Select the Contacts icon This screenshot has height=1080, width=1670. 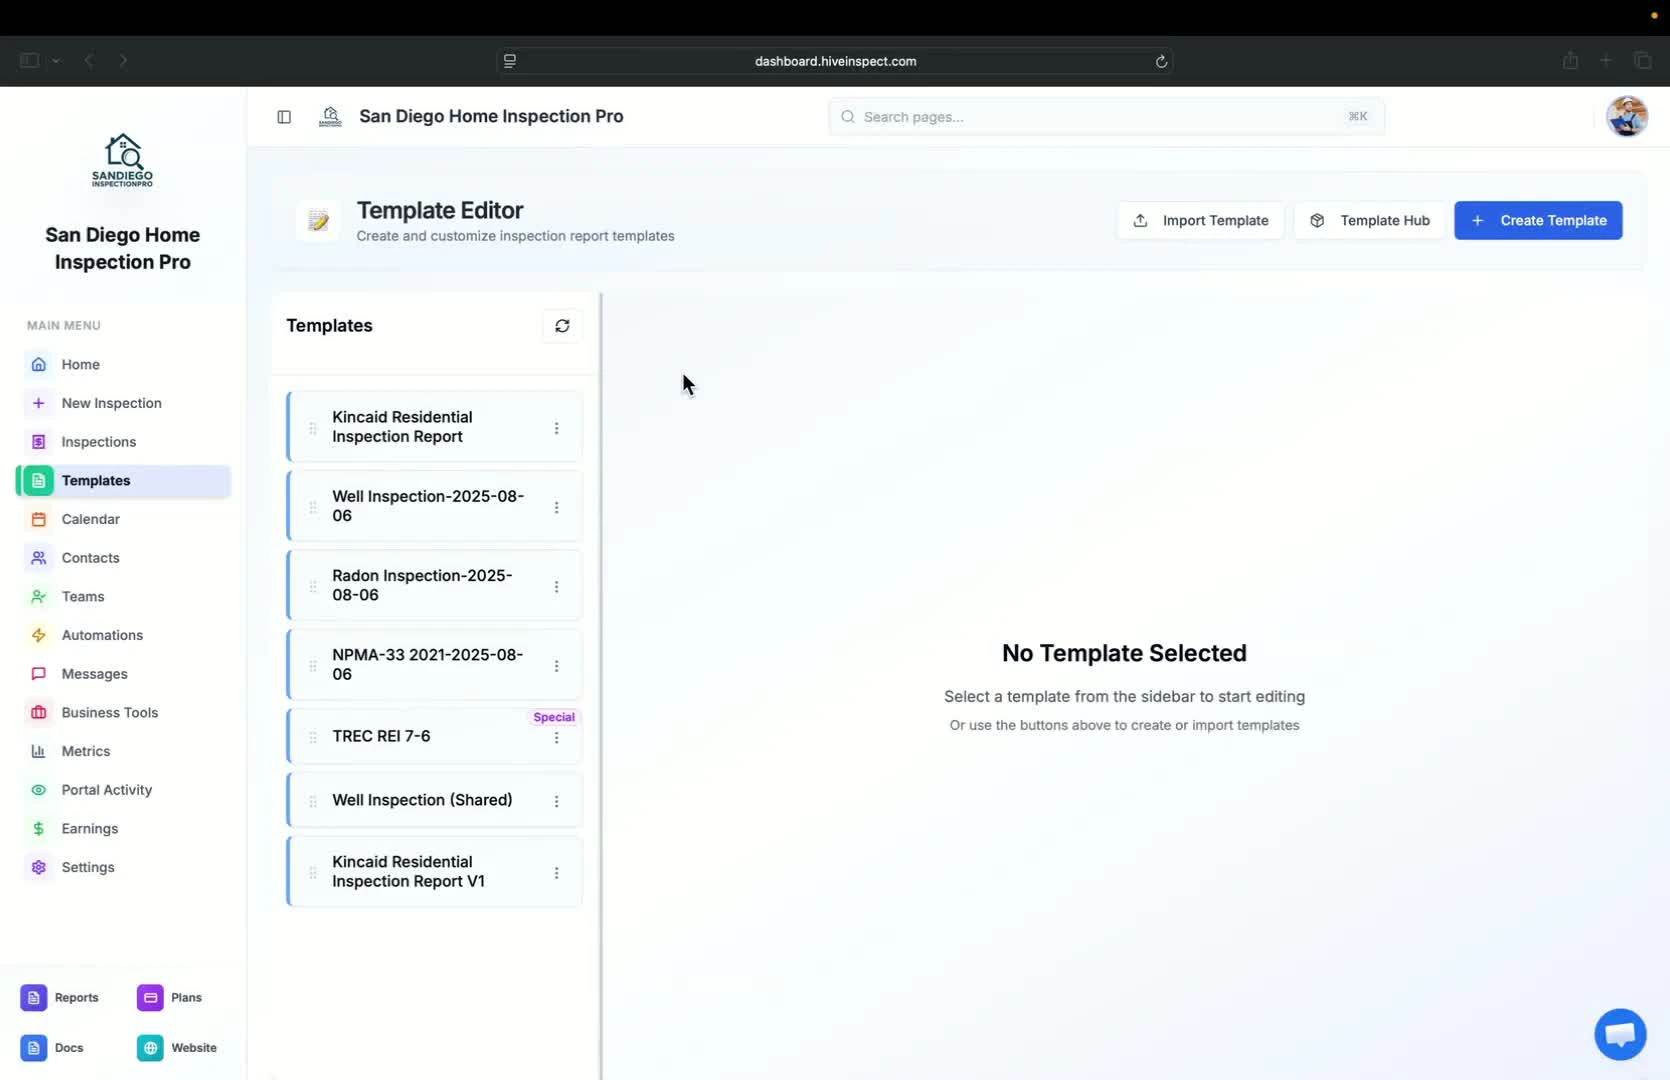coord(38,558)
